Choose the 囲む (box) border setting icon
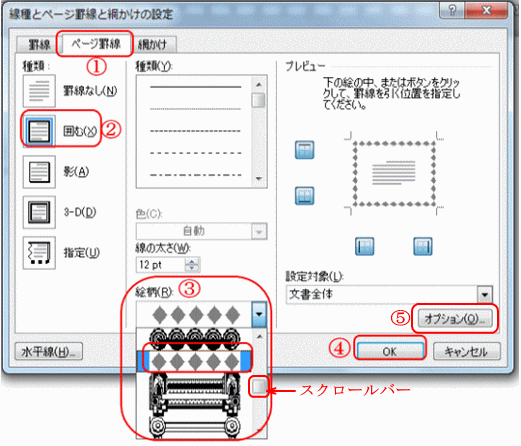The image size is (521, 446). click(x=39, y=131)
